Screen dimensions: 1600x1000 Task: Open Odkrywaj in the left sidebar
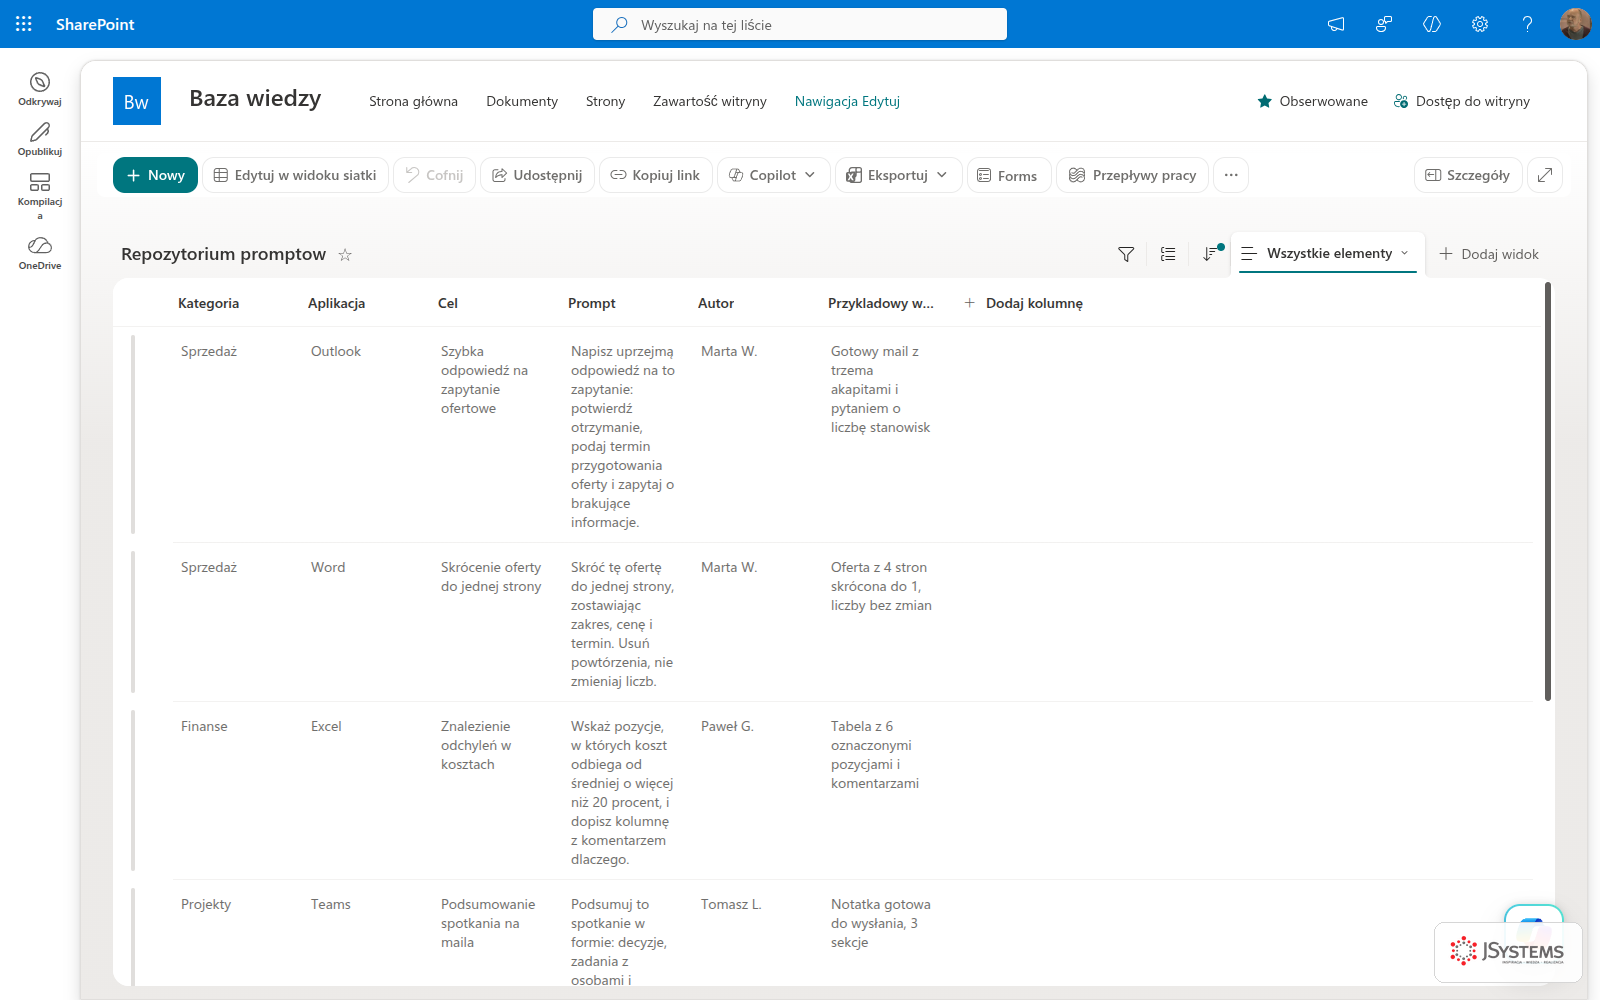[40, 89]
